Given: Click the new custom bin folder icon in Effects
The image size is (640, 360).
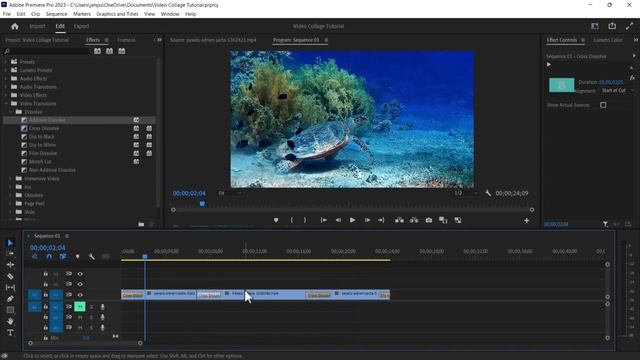Looking at the screenshot, I should (x=141, y=224).
